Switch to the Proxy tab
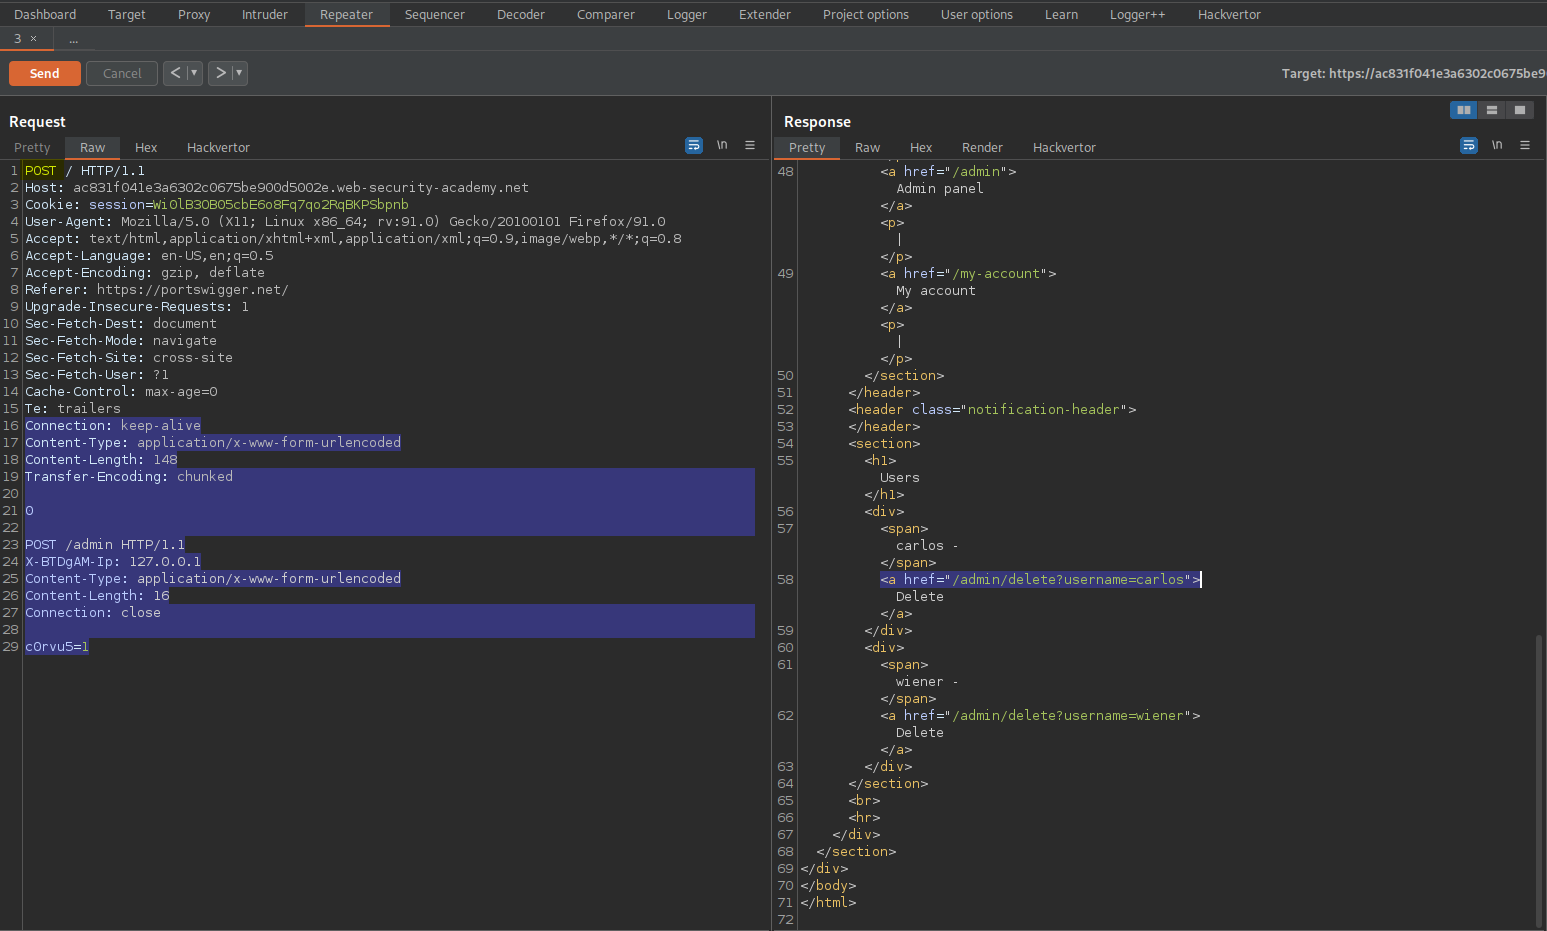Screen dimensions: 1547x931 [194, 14]
